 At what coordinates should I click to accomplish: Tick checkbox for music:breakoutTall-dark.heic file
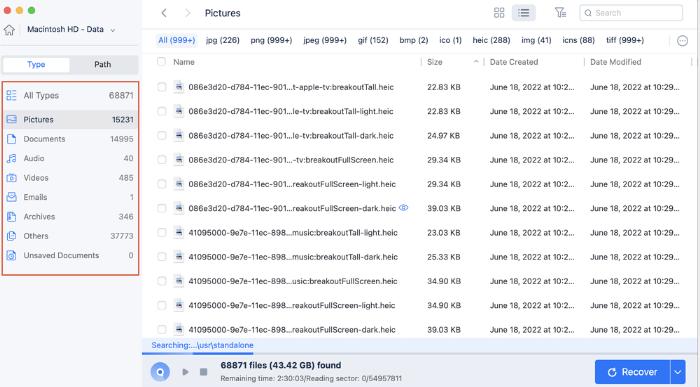[x=162, y=257]
